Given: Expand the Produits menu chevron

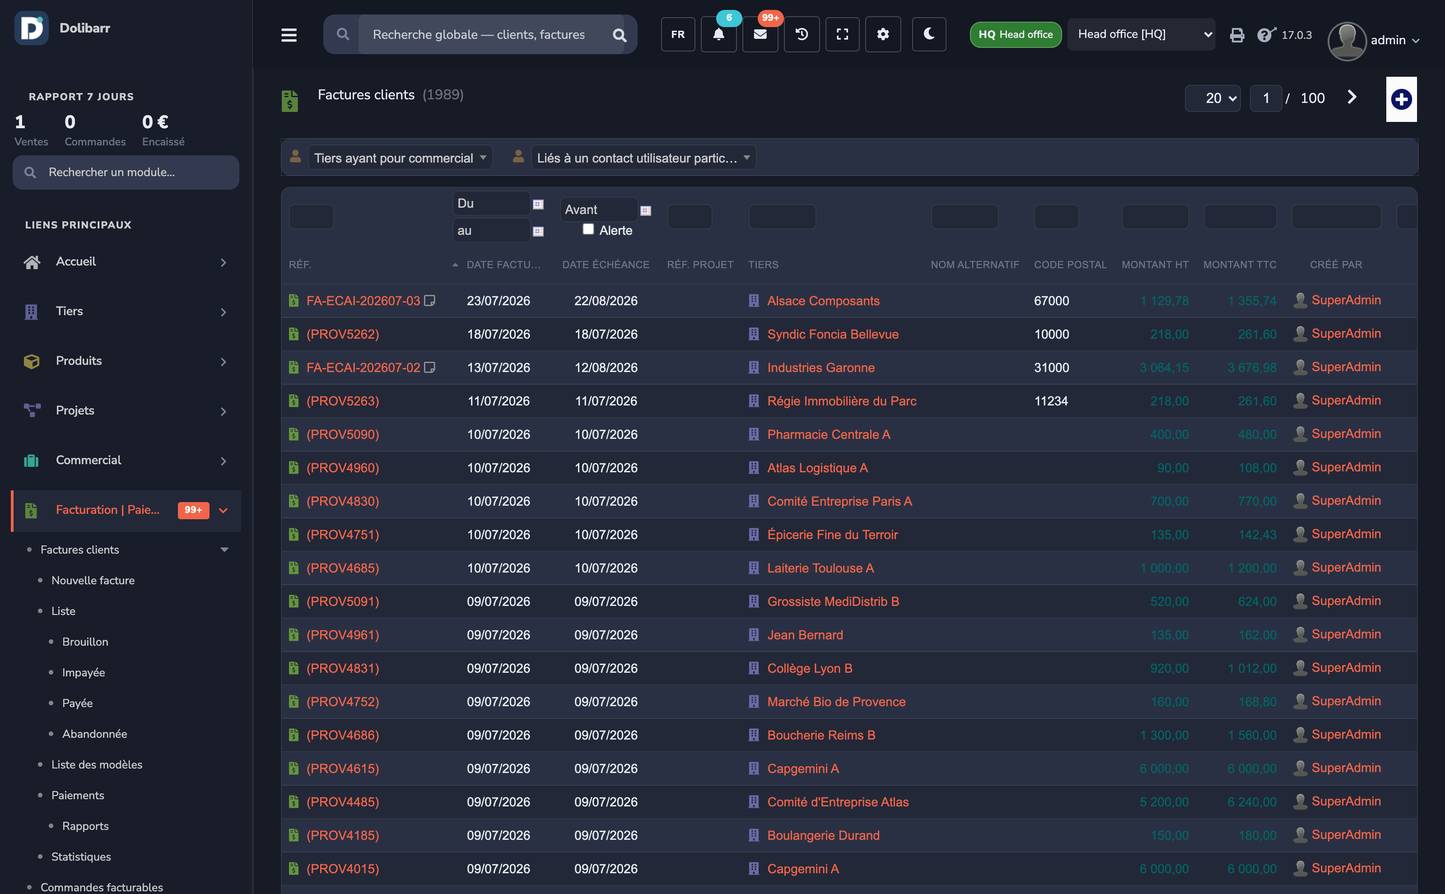Looking at the screenshot, I should (223, 361).
